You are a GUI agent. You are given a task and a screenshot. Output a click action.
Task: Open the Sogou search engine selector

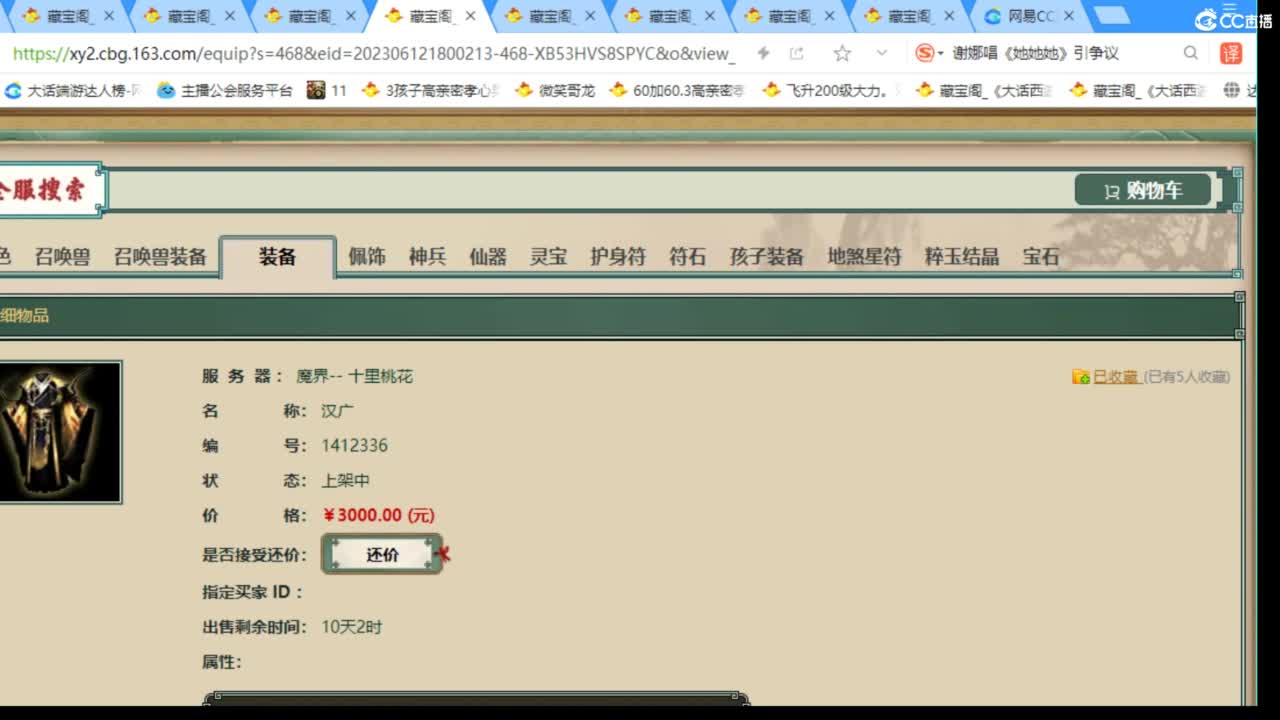tap(929, 53)
